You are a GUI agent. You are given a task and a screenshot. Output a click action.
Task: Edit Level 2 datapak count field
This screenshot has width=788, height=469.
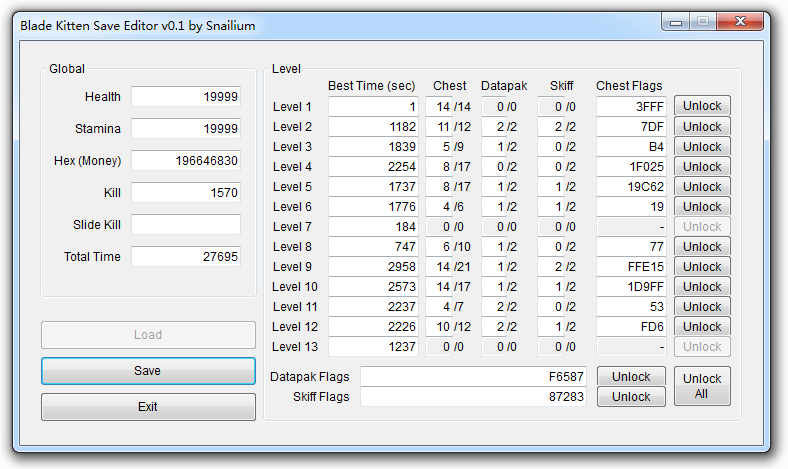[x=494, y=127]
